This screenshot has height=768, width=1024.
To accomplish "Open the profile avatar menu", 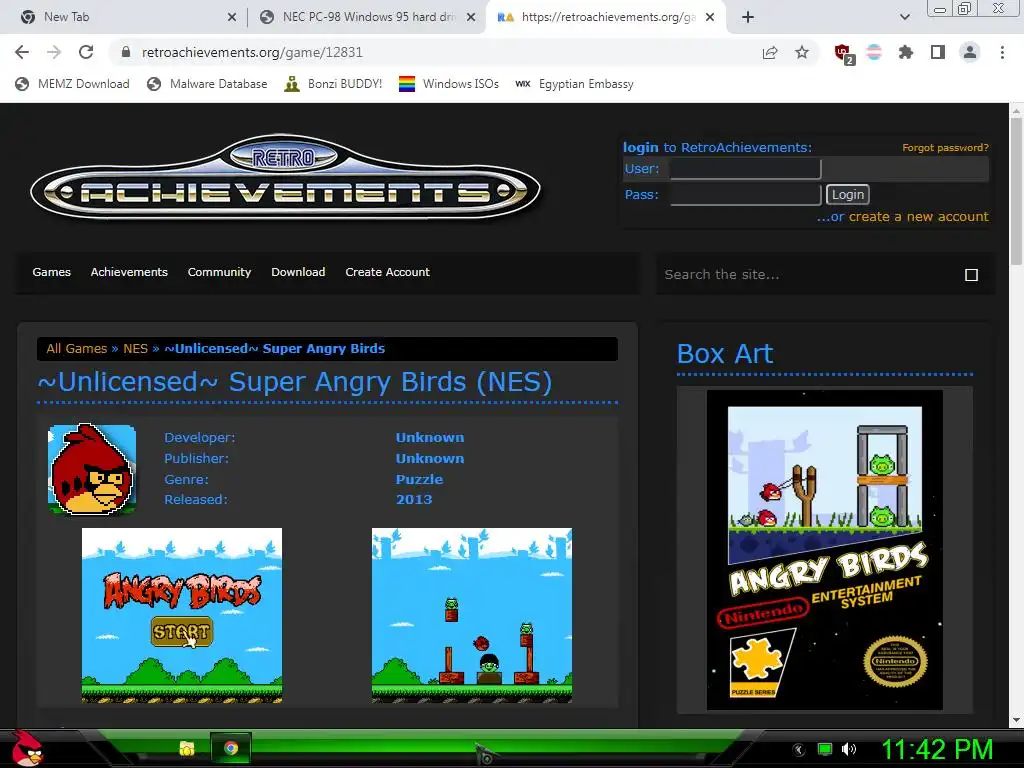I will 970,52.
